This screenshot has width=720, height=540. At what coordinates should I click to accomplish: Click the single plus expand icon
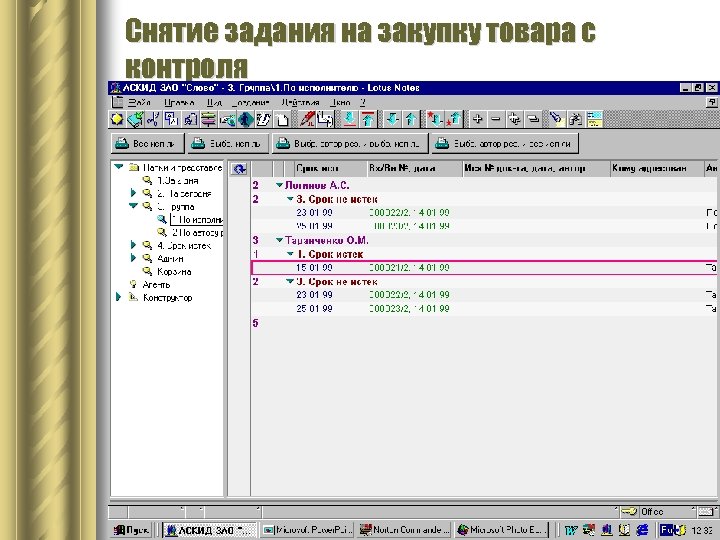tap(478, 119)
